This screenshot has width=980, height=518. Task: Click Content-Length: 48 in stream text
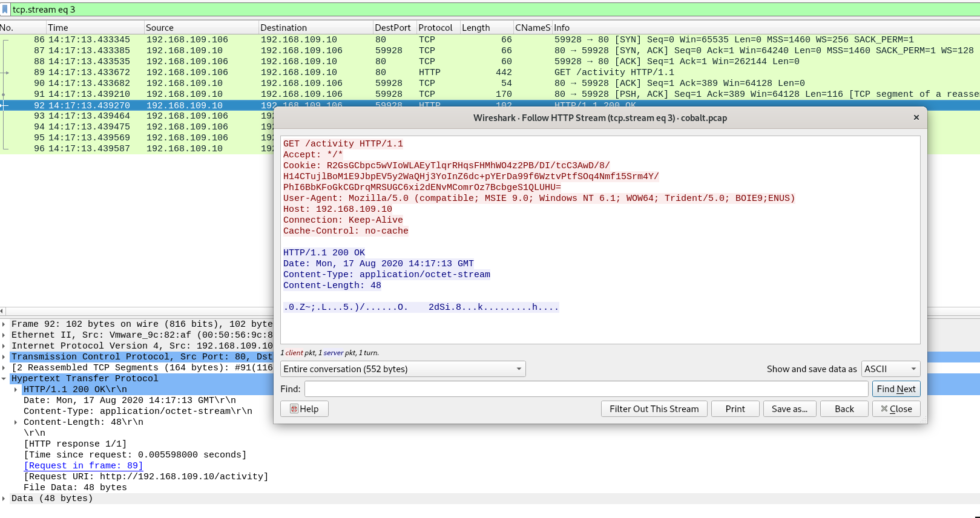pyautogui.click(x=332, y=286)
